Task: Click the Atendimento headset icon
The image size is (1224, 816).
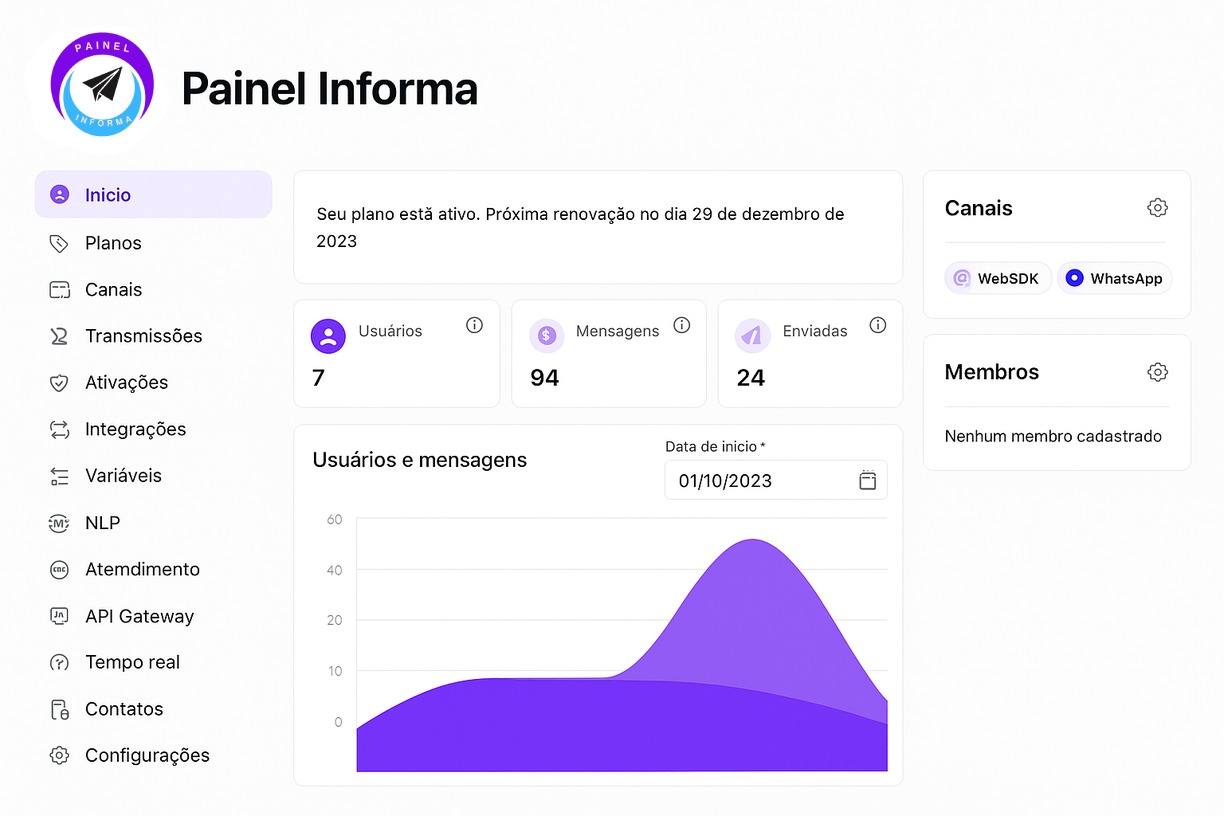Action: (x=59, y=569)
